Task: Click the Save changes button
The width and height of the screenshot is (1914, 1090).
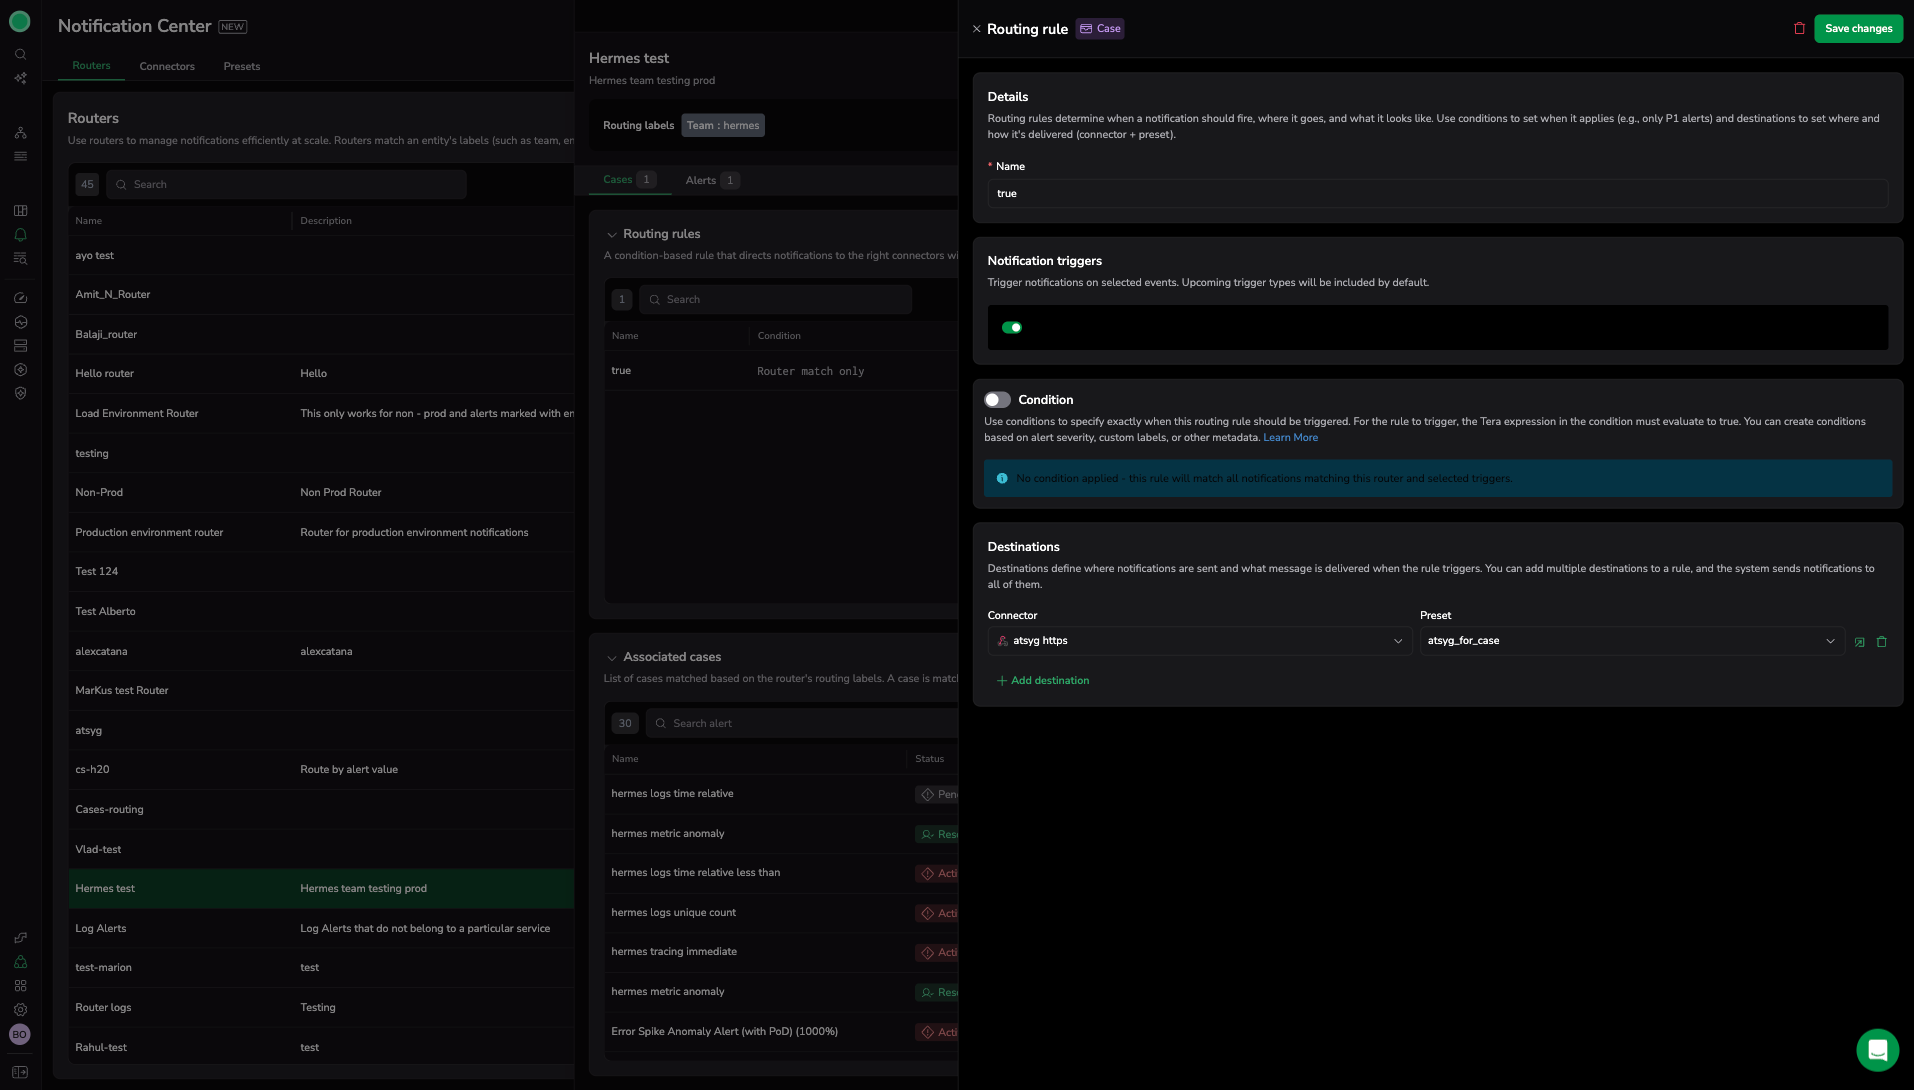Action: pos(1858,29)
